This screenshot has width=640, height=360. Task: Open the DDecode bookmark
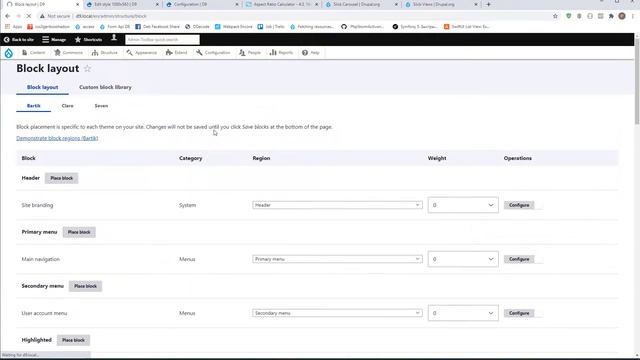click(x=197, y=27)
